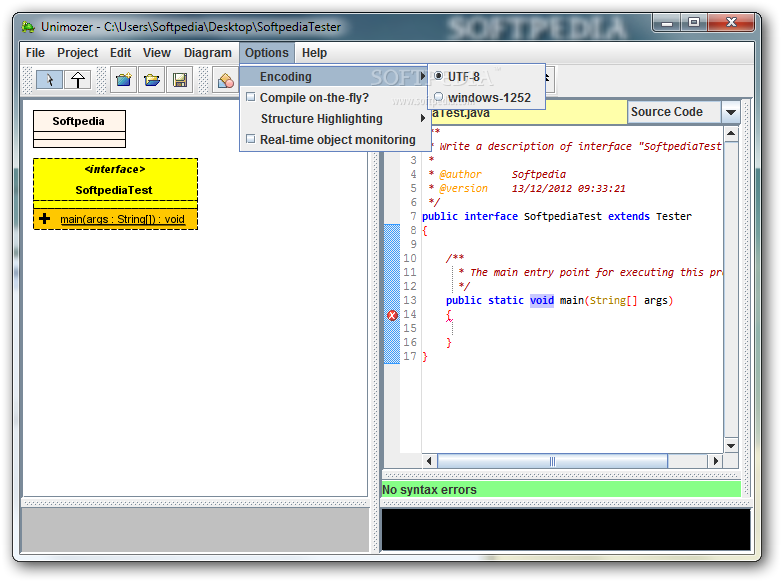782x582 pixels.
Task: Click the new project icon
Action: [x=122, y=80]
